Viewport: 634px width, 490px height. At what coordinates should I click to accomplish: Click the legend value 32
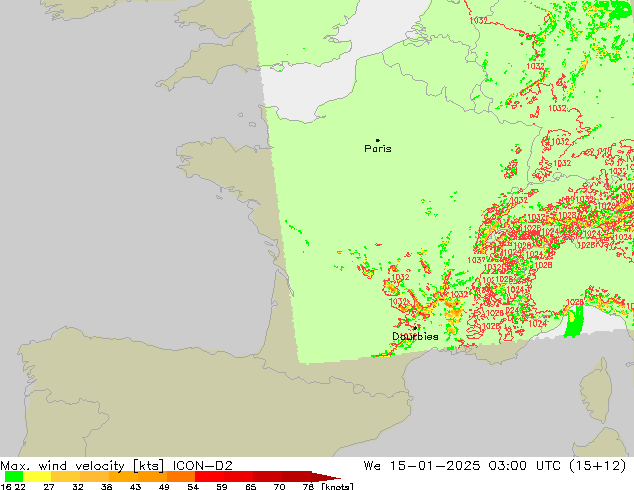tap(78, 487)
